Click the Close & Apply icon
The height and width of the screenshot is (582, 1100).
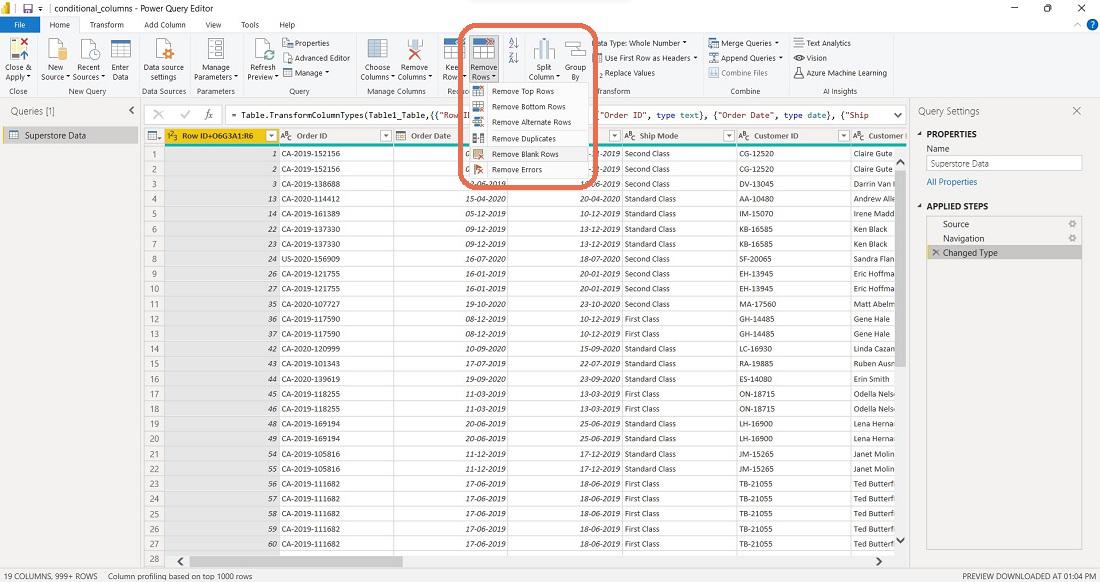click(x=18, y=50)
